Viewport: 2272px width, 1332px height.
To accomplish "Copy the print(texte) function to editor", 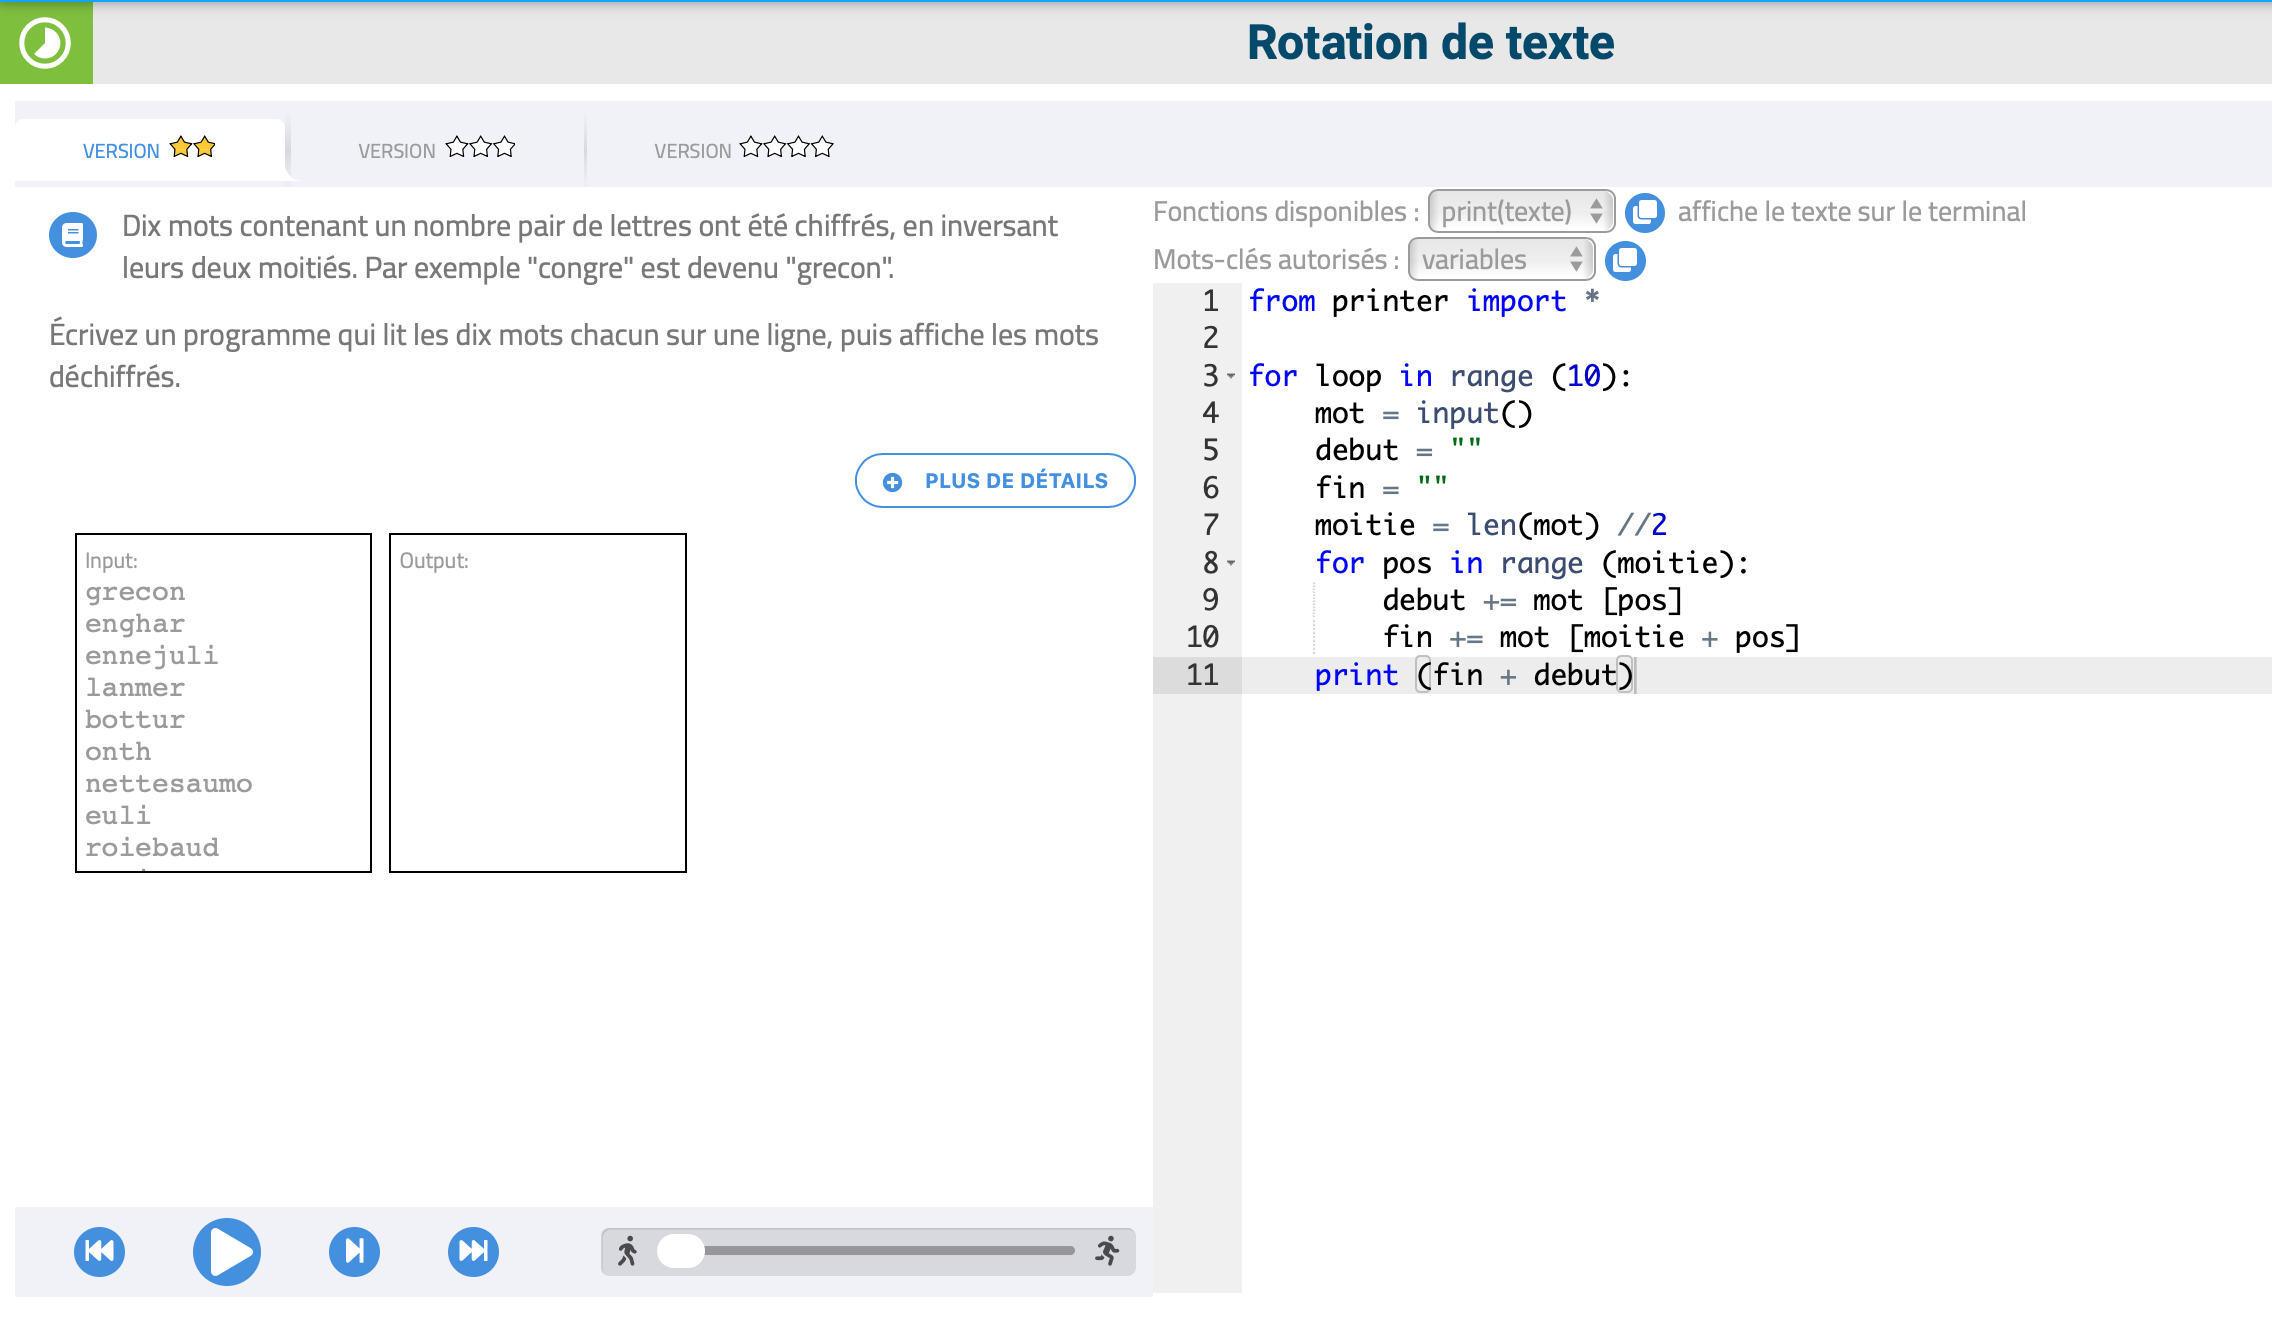I will [x=1644, y=212].
